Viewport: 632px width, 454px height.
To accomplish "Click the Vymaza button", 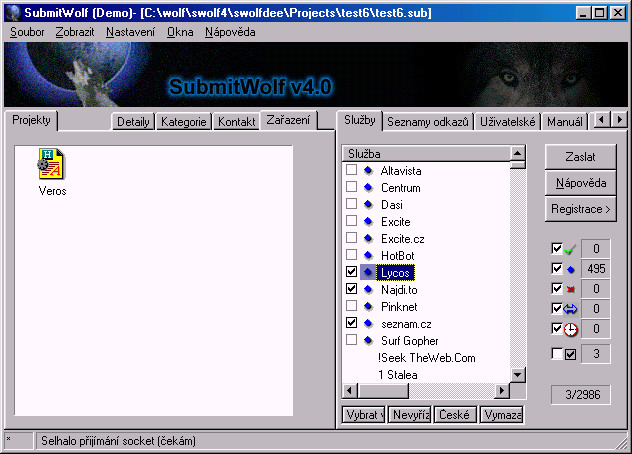I will pos(501,415).
